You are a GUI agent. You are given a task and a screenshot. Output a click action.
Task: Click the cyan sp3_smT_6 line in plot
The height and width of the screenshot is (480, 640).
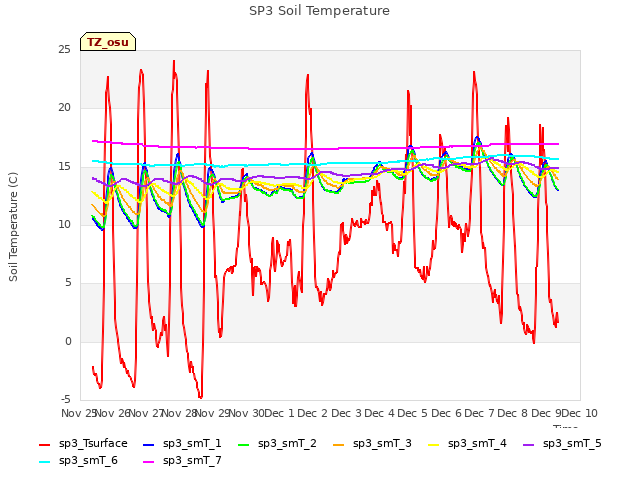[x=327, y=163]
